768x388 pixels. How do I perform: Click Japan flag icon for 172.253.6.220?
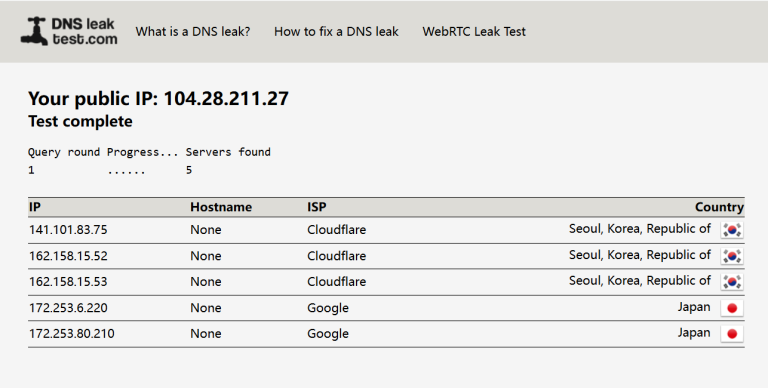point(732,308)
